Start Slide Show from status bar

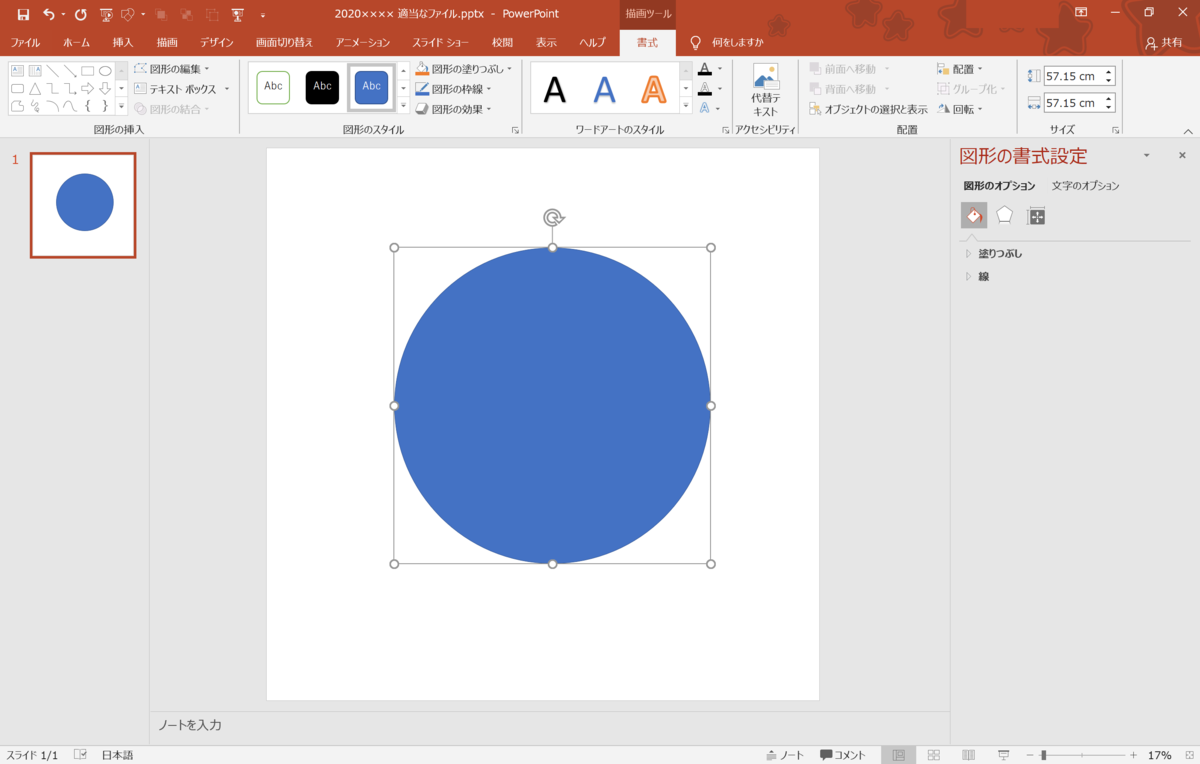pyautogui.click(x=1003, y=755)
